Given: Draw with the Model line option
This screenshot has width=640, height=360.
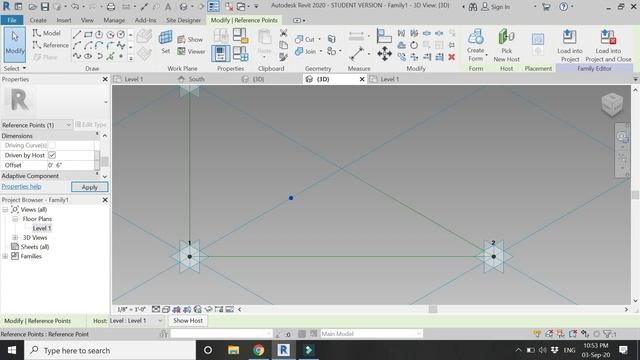Looking at the screenshot, I should [47, 33].
